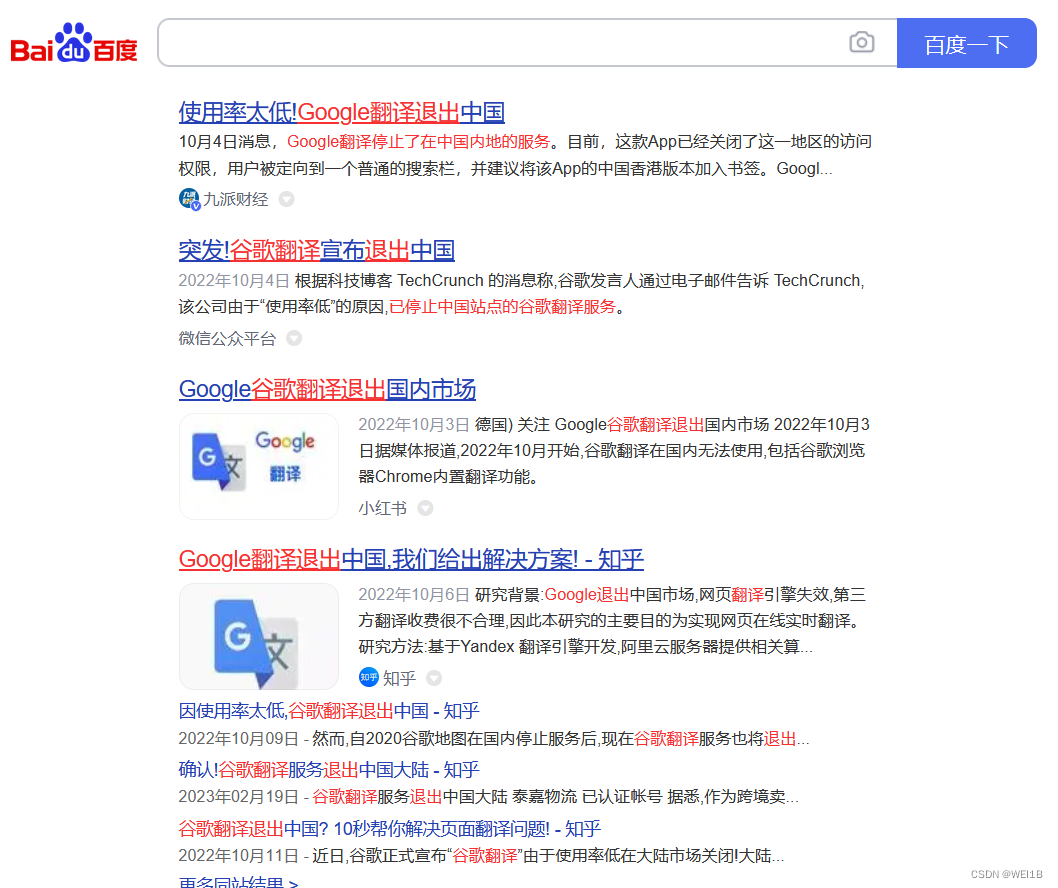The width and height of the screenshot is (1058, 888).
Task: Open camera image search icon
Action: (x=862, y=43)
